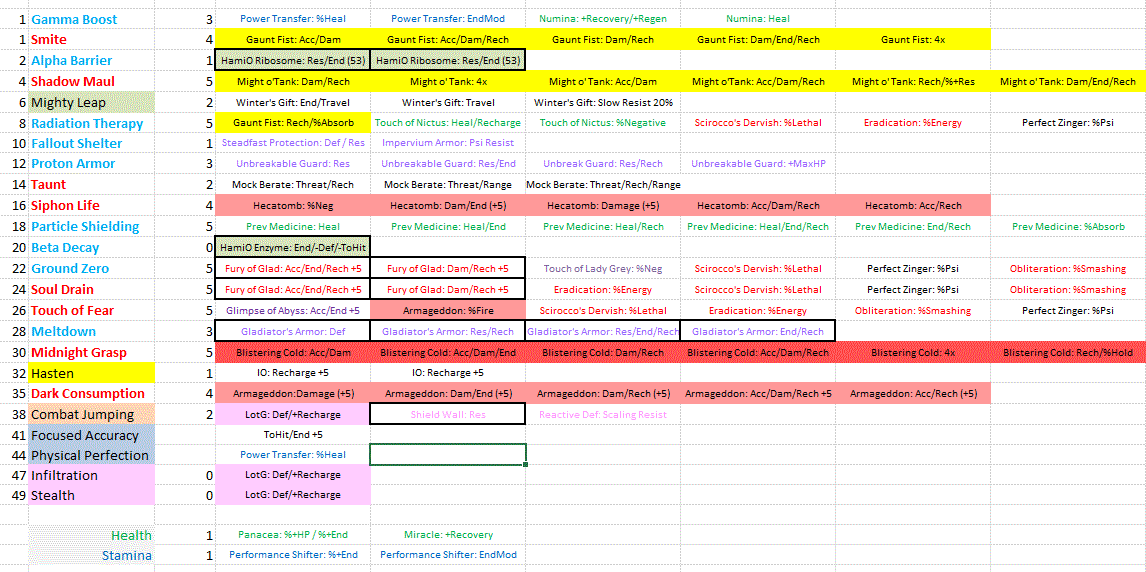This screenshot has height=572, width=1146.
Task: Click 'Touch of Lady Grey: %Neg' cell
Action: (x=603, y=268)
